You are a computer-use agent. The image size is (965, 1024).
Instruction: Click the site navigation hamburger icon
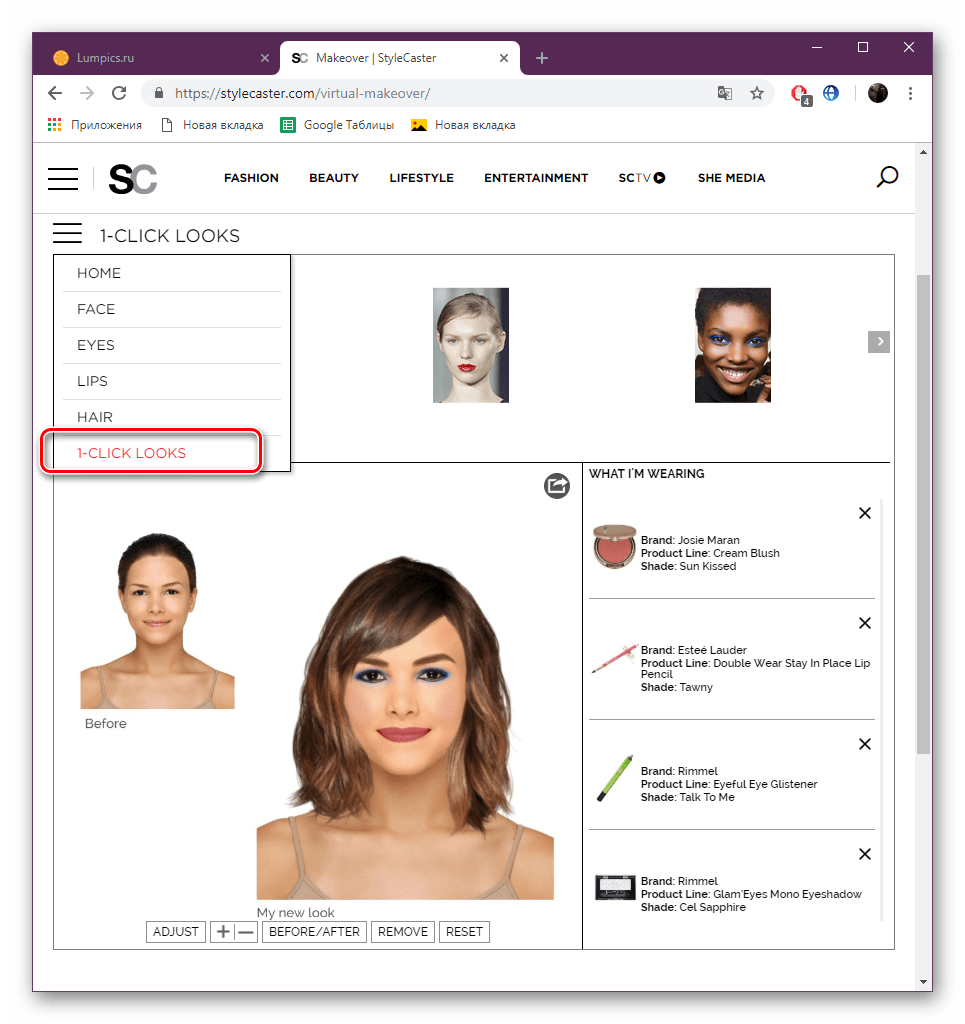(x=62, y=178)
